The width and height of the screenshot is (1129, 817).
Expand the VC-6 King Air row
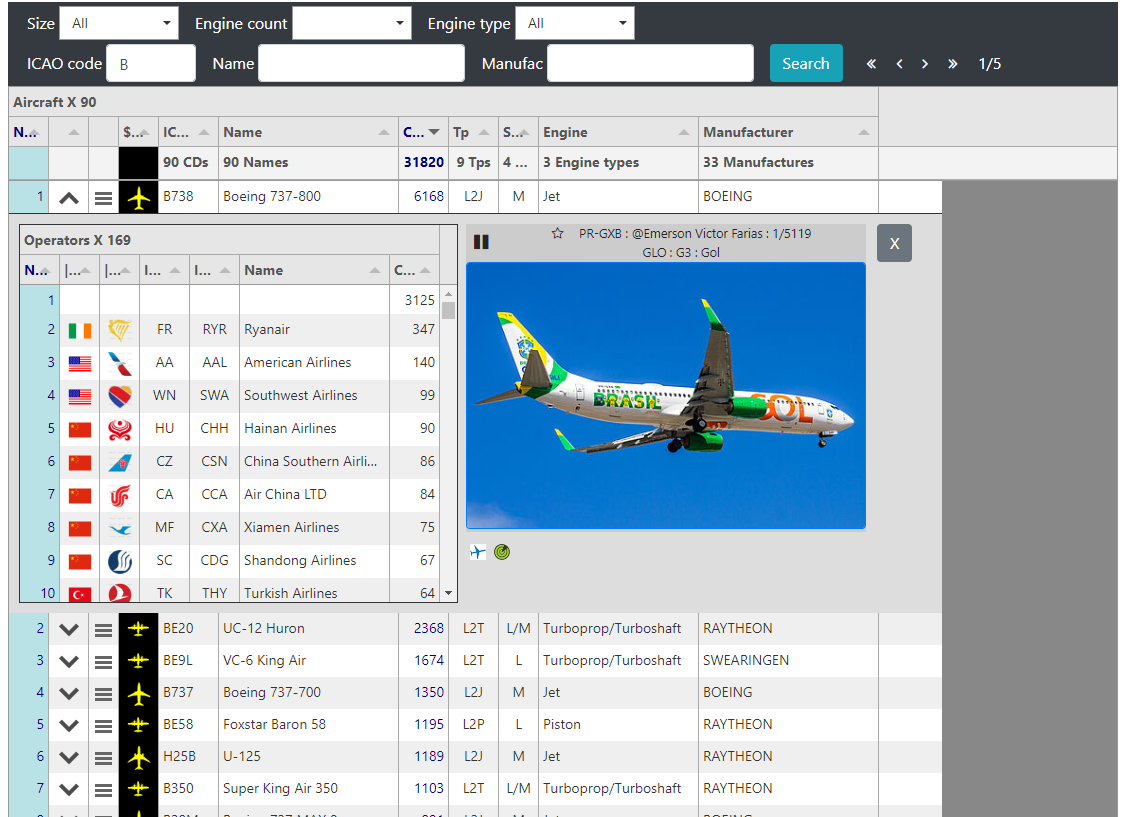pos(69,662)
